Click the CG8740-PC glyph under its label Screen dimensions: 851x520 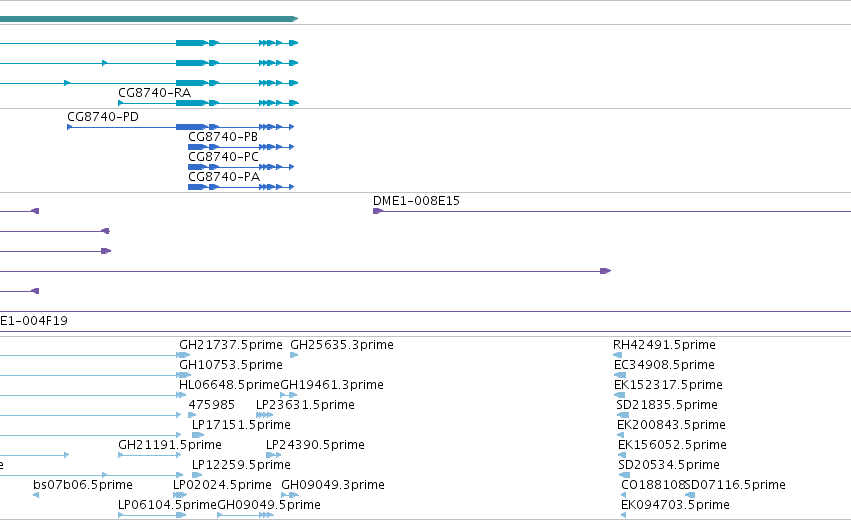click(241, 167)
